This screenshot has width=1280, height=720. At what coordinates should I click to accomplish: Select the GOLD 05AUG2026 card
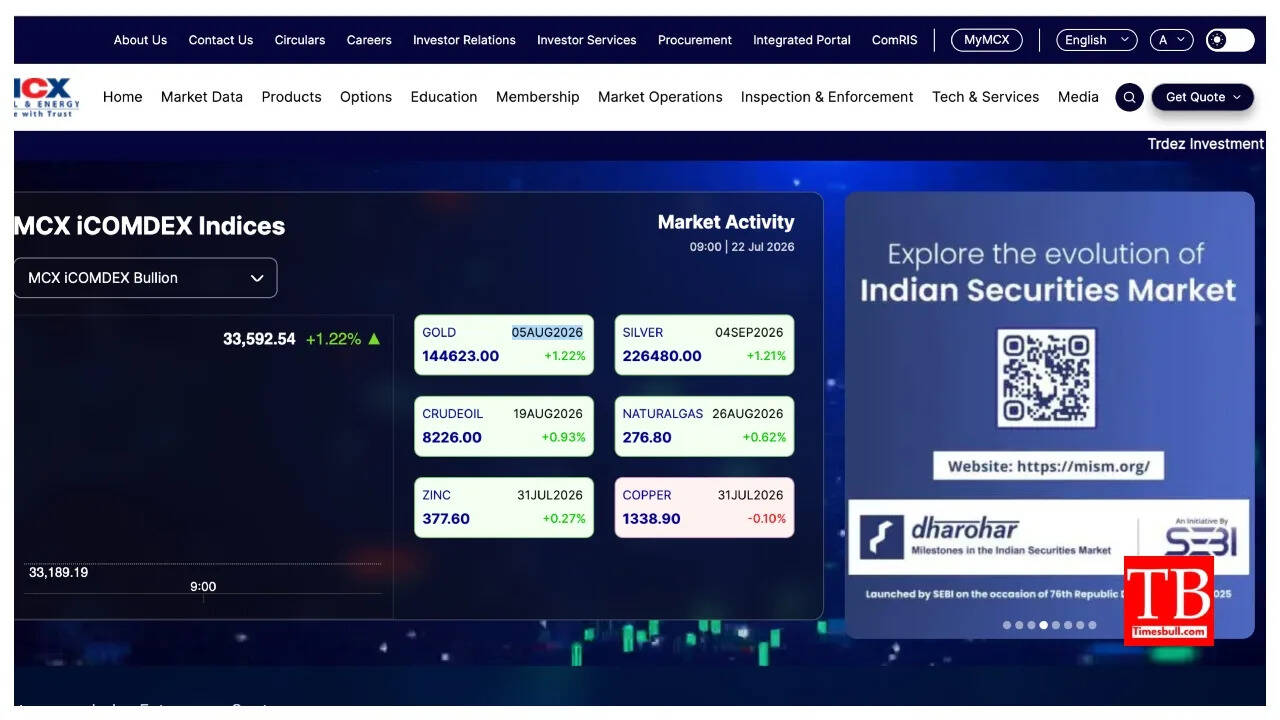(x=504, y=345)
